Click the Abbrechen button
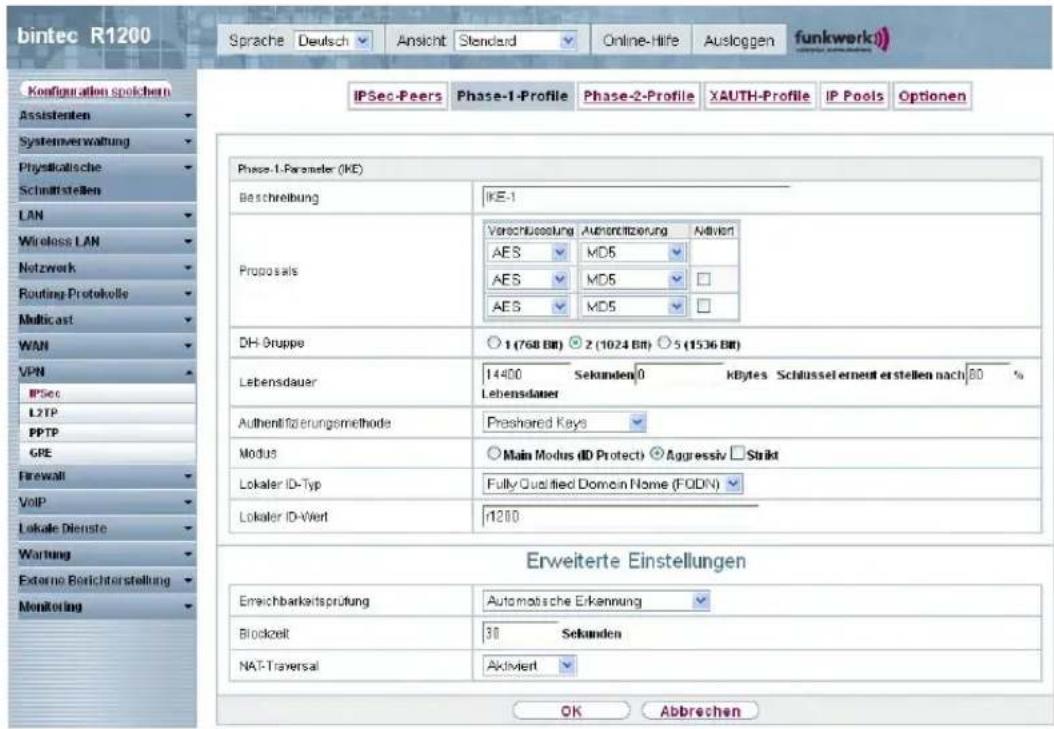Screen dimensions: 1054x729 [x=700, y=711]
